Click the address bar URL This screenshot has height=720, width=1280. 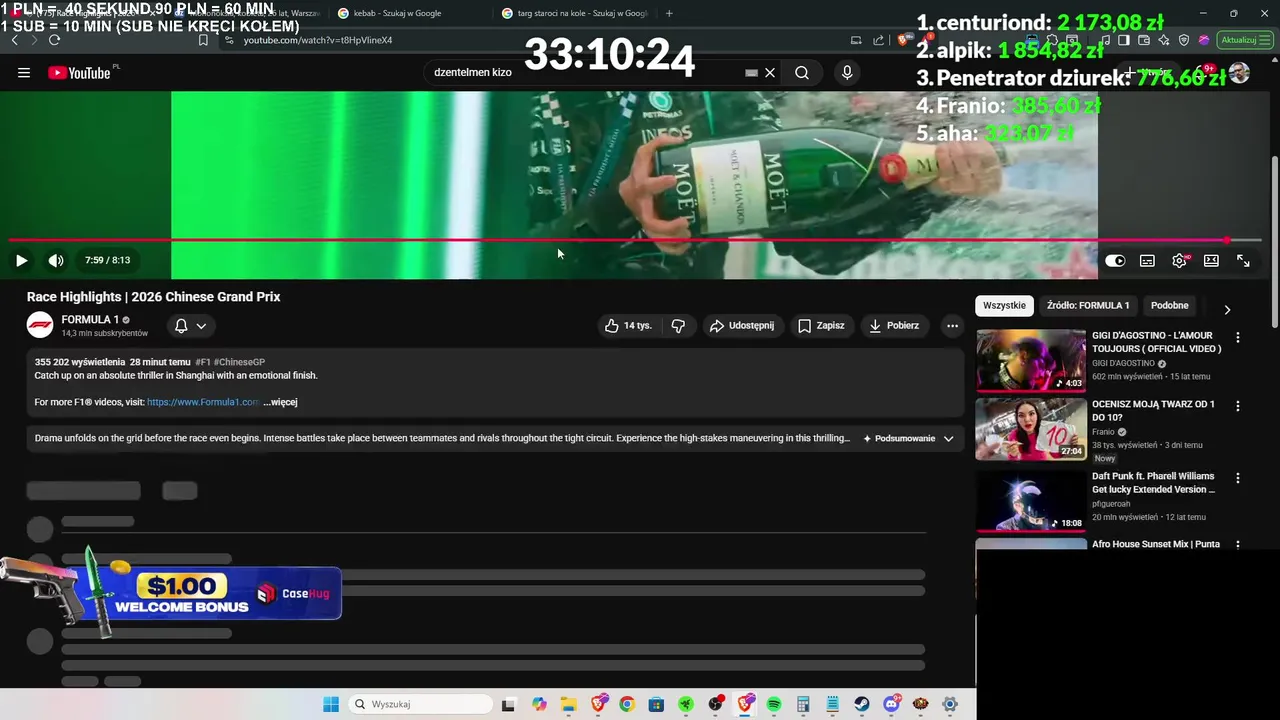[x=318, y=40]
